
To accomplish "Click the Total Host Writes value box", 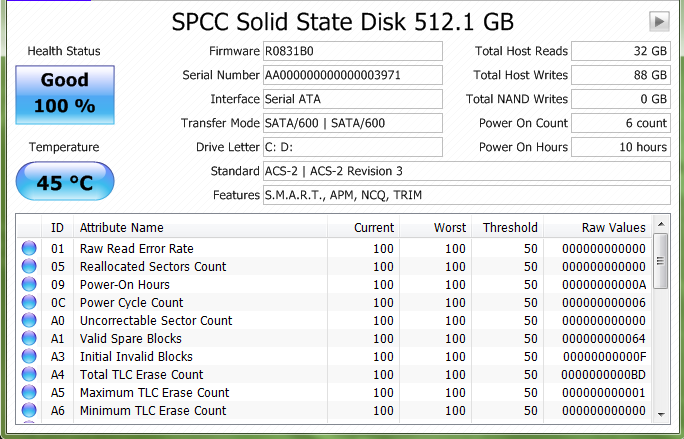I will [621, 75].
